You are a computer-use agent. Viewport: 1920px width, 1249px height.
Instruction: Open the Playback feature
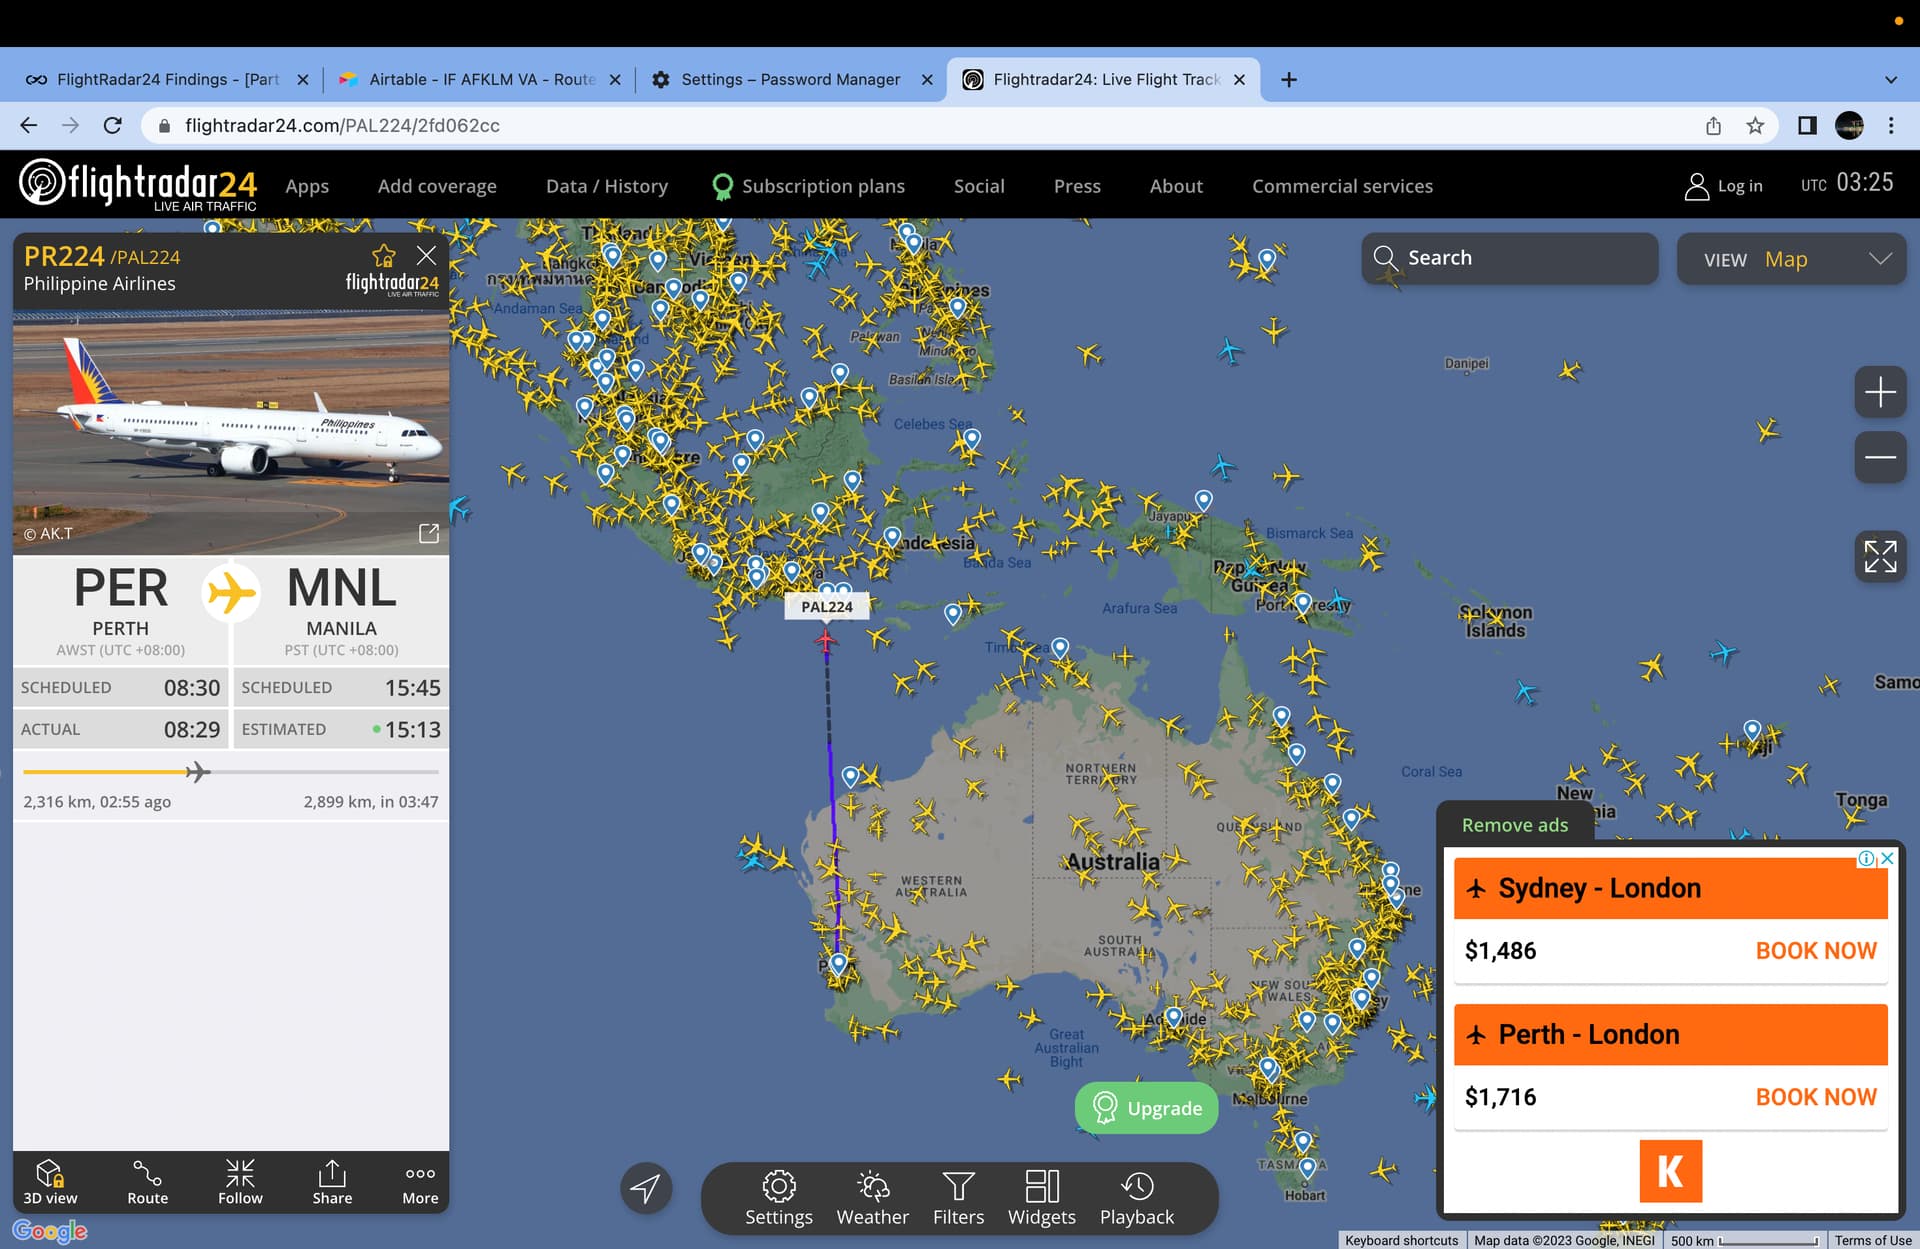point(1137,1198)
